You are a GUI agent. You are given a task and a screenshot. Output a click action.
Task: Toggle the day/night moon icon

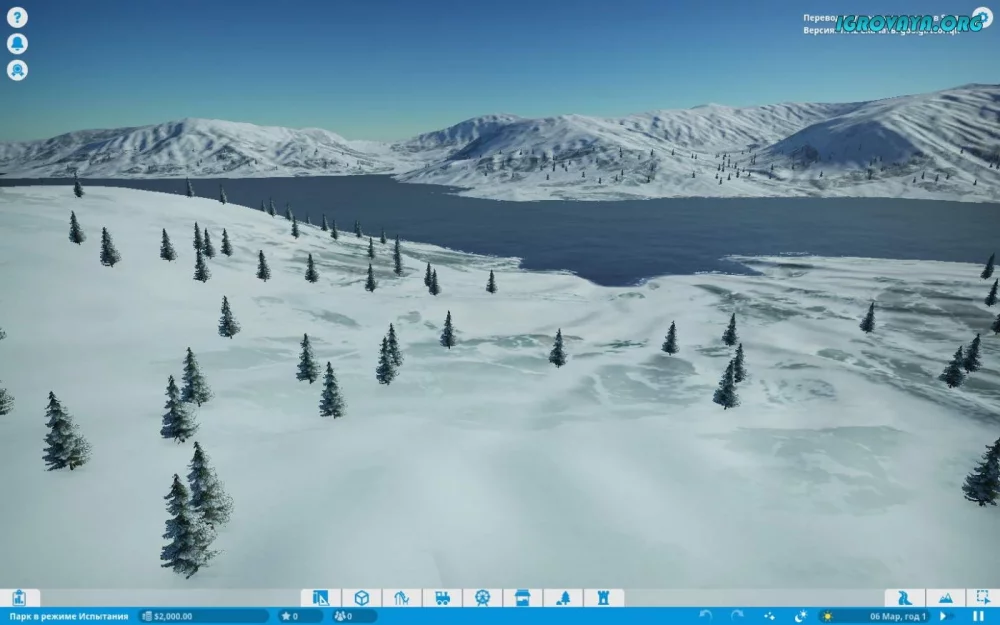point(800,616)
